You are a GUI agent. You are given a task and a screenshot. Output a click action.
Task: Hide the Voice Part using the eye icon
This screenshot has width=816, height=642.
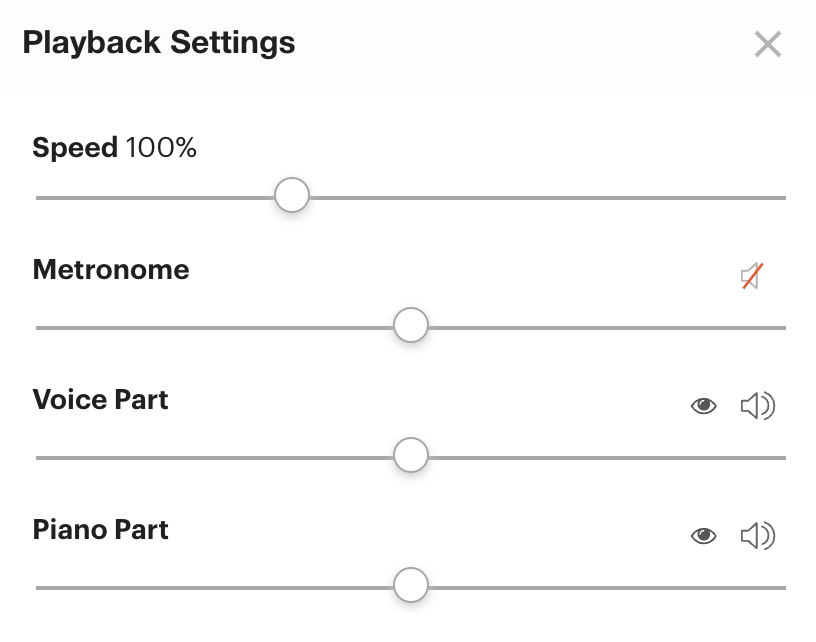click(704, 405)
